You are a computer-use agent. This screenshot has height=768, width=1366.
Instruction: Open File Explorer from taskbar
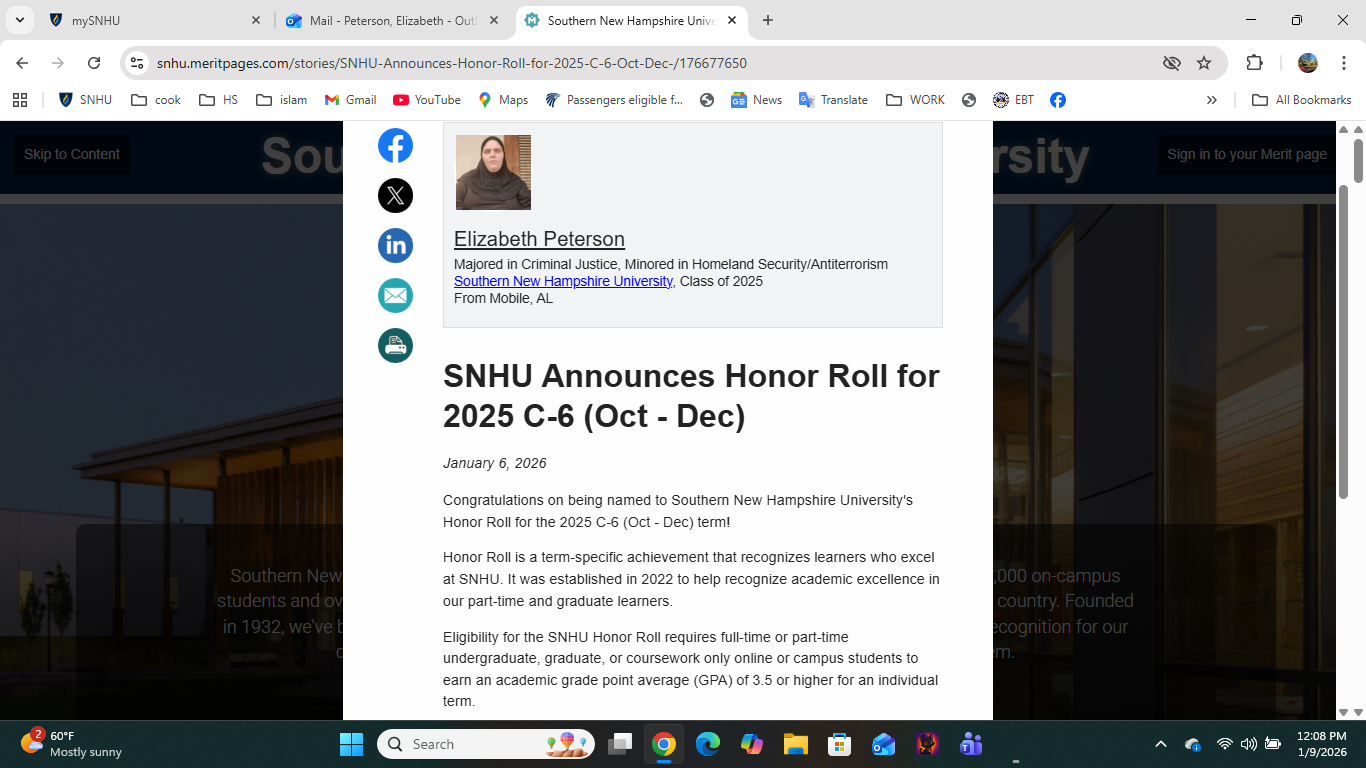click(x=795, y=744)
